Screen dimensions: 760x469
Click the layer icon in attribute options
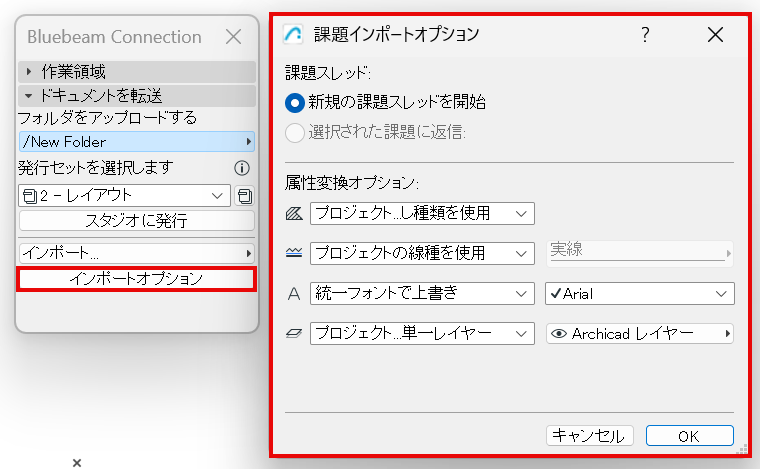pyautogui.click(x=294, y=333)
